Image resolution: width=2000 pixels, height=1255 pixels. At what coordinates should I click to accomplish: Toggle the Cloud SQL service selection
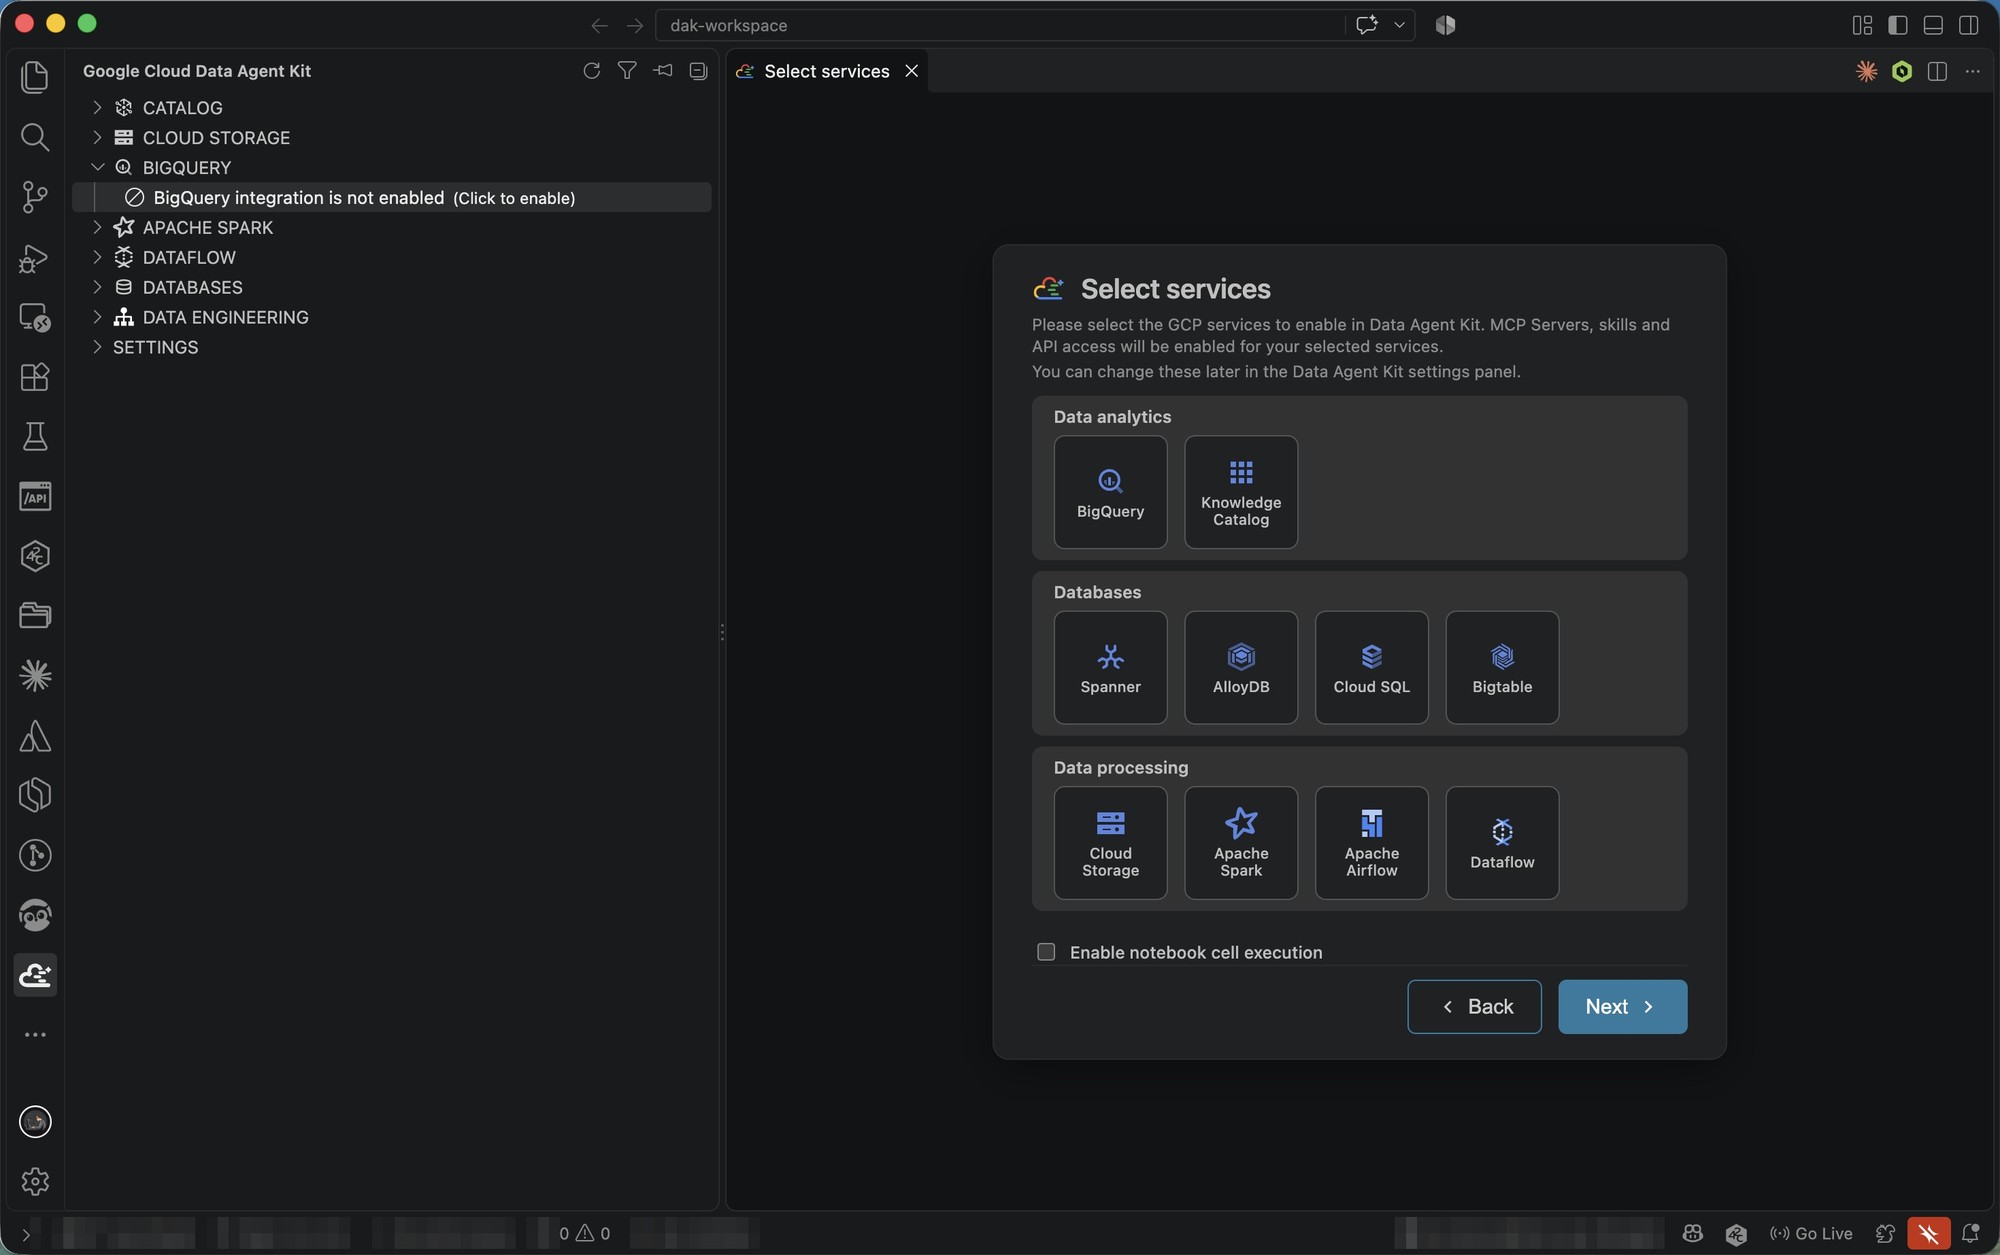[1372, 668]
